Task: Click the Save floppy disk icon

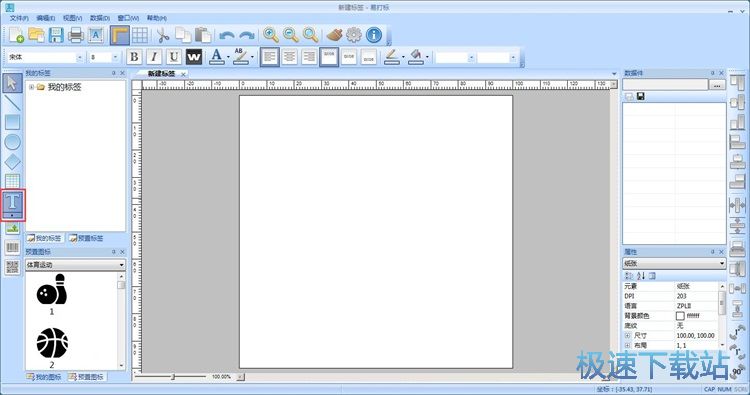Action: (56, 35)
